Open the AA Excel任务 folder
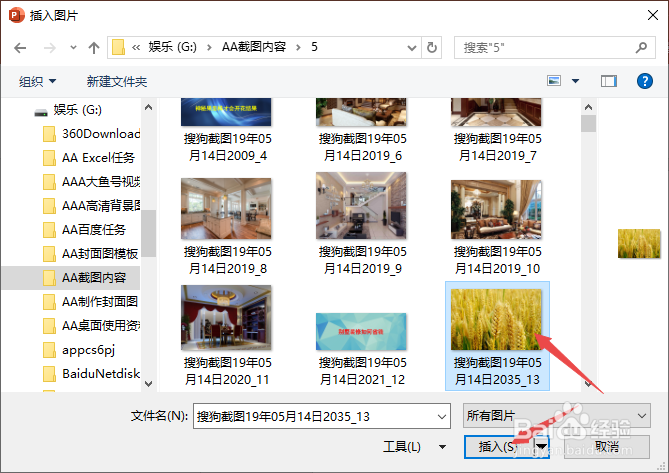The width and height of the screenshot is (669, 473). (89, 158)
